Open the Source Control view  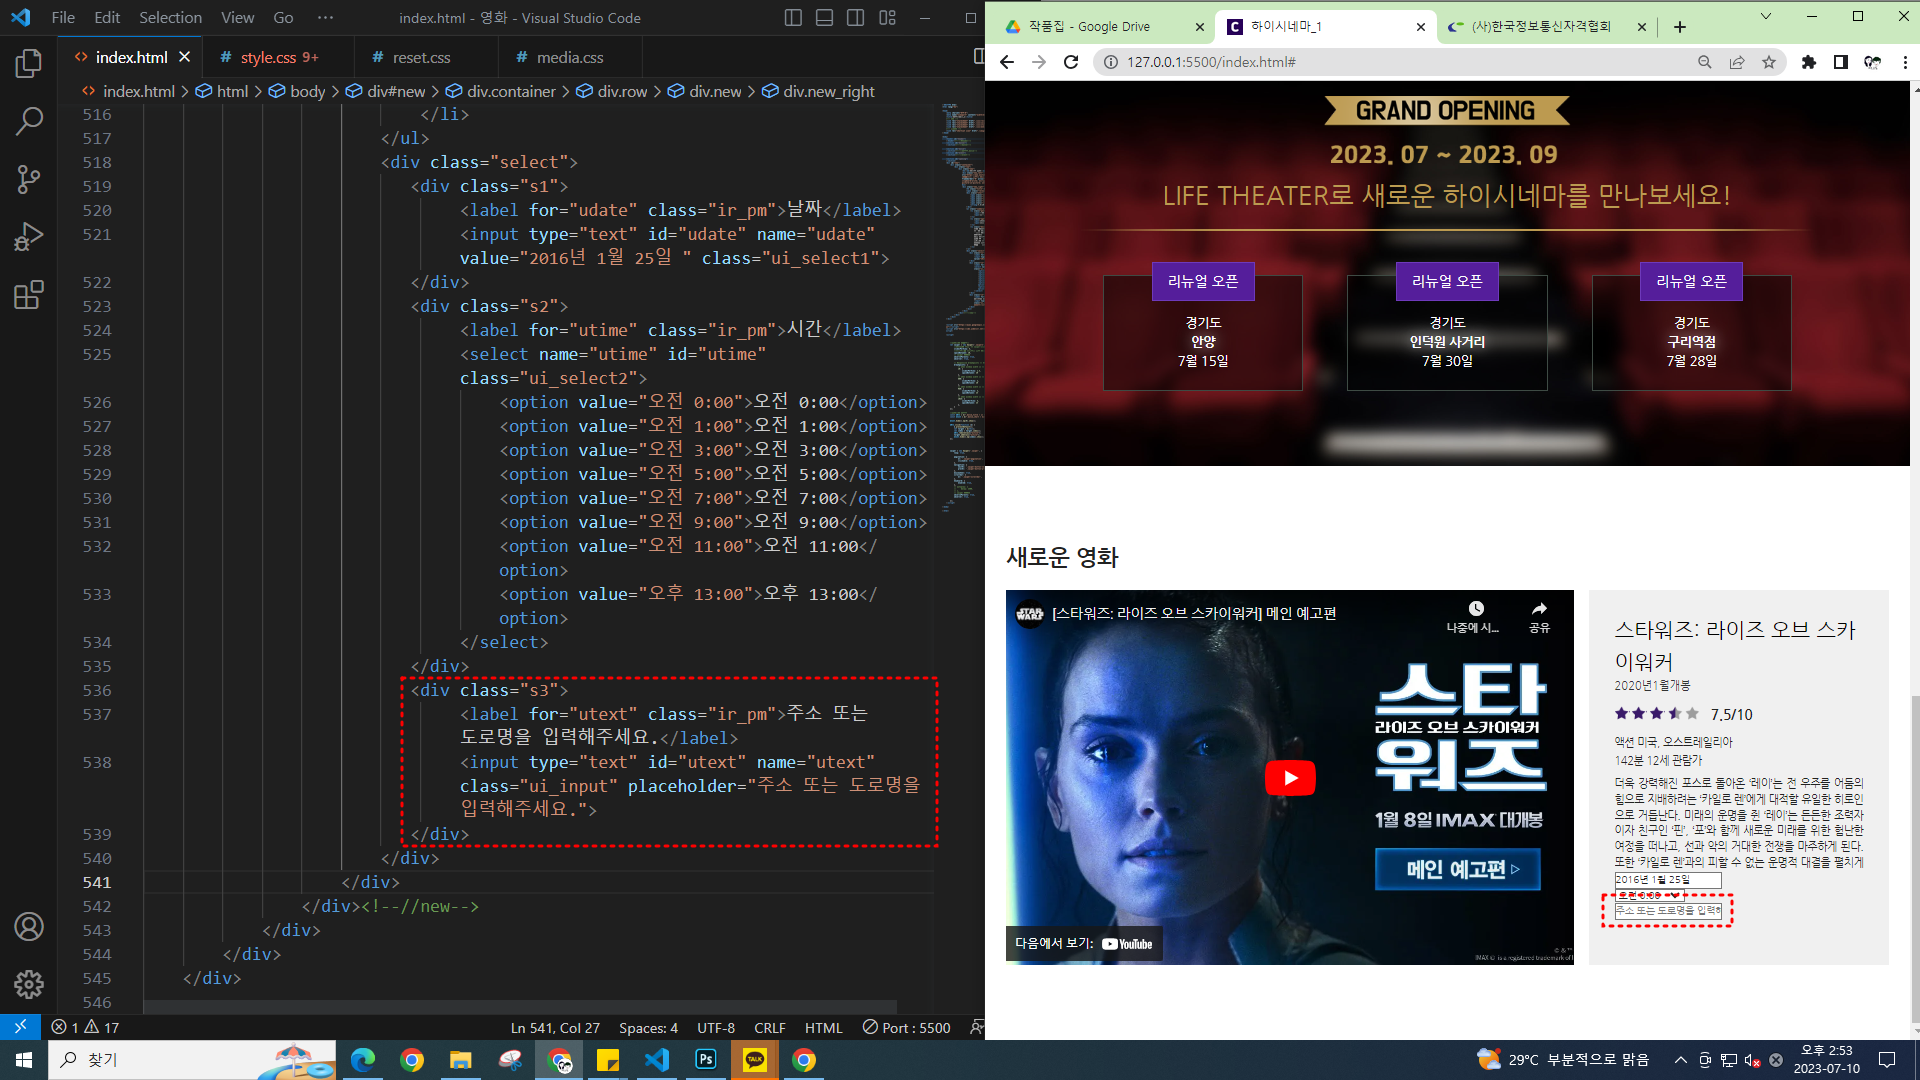click(29, 180)
